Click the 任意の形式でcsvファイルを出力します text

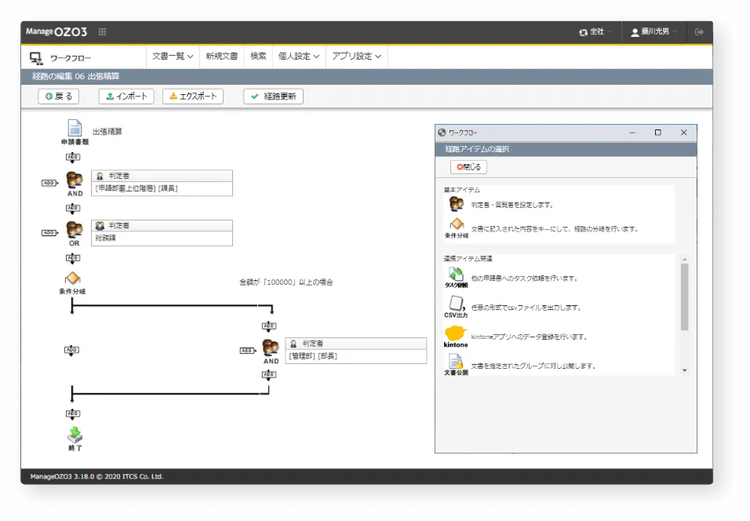(x=526, y=308)
